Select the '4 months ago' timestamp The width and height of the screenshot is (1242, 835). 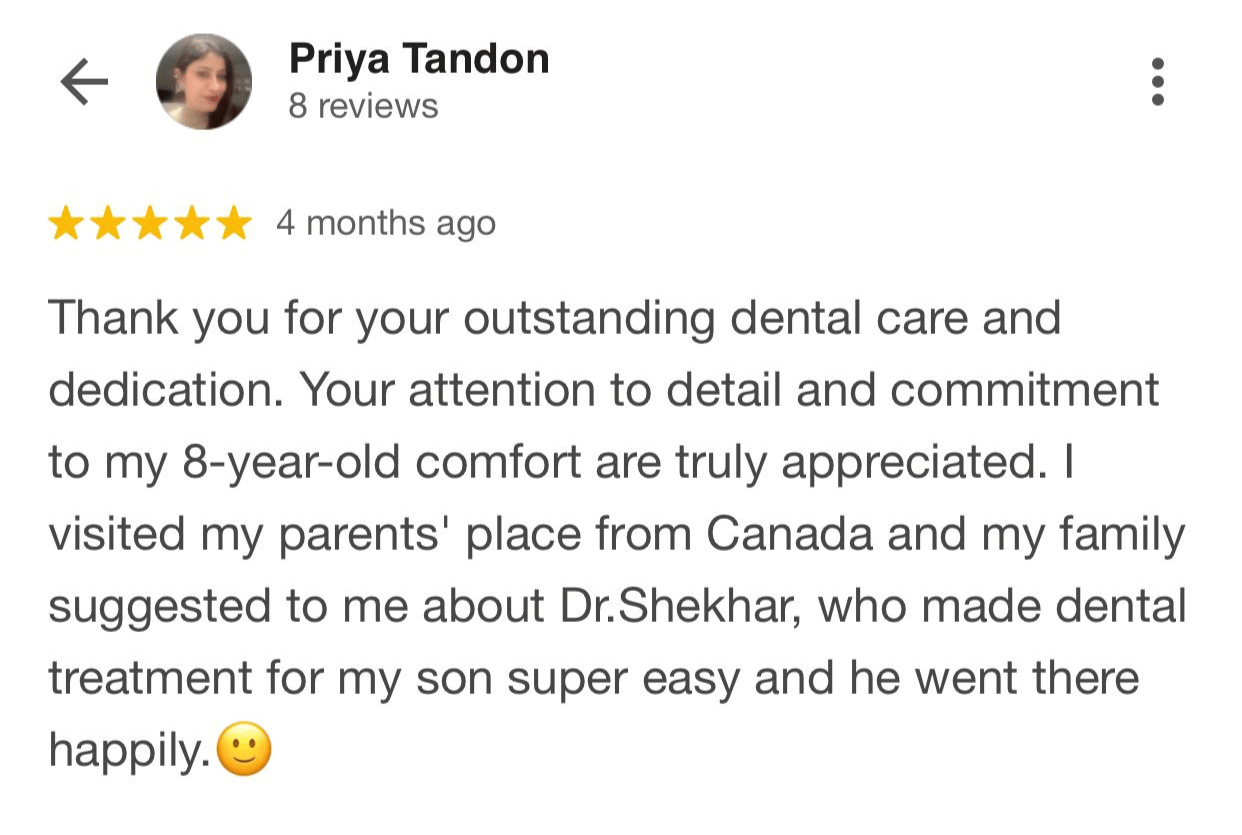point(385,223)
